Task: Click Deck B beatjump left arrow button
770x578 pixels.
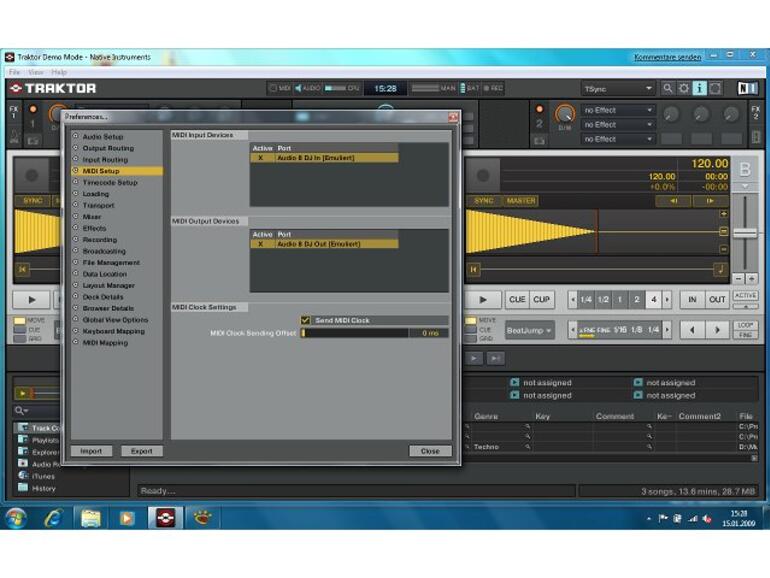Action: click(692, 330)
